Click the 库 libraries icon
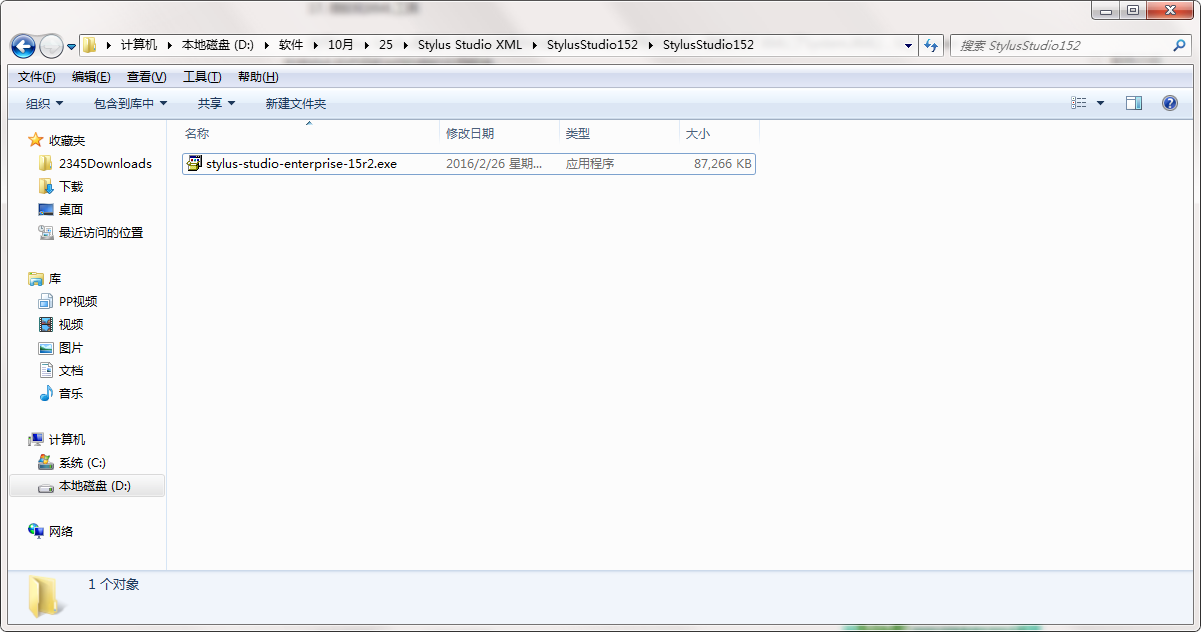The width and height of the screenshot is (1201, 632). 36,278
